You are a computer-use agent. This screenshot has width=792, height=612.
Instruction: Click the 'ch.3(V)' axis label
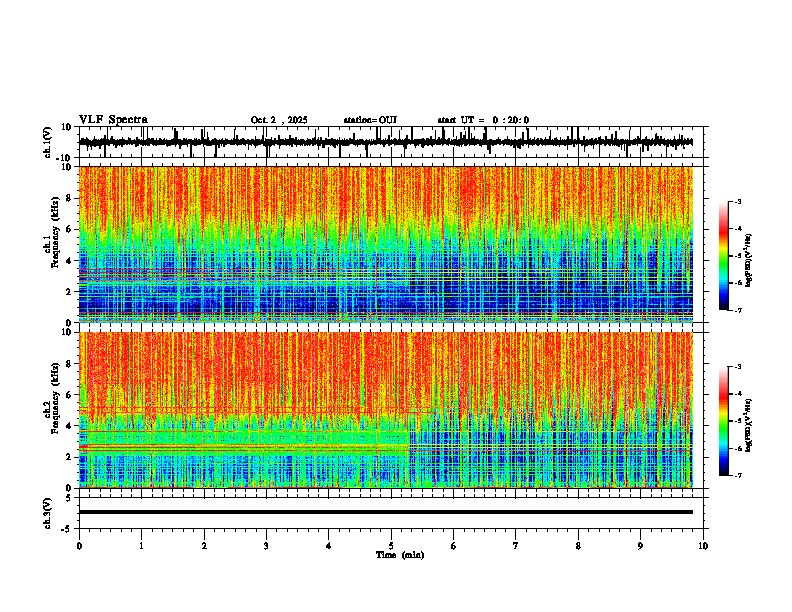coord(48,513)
